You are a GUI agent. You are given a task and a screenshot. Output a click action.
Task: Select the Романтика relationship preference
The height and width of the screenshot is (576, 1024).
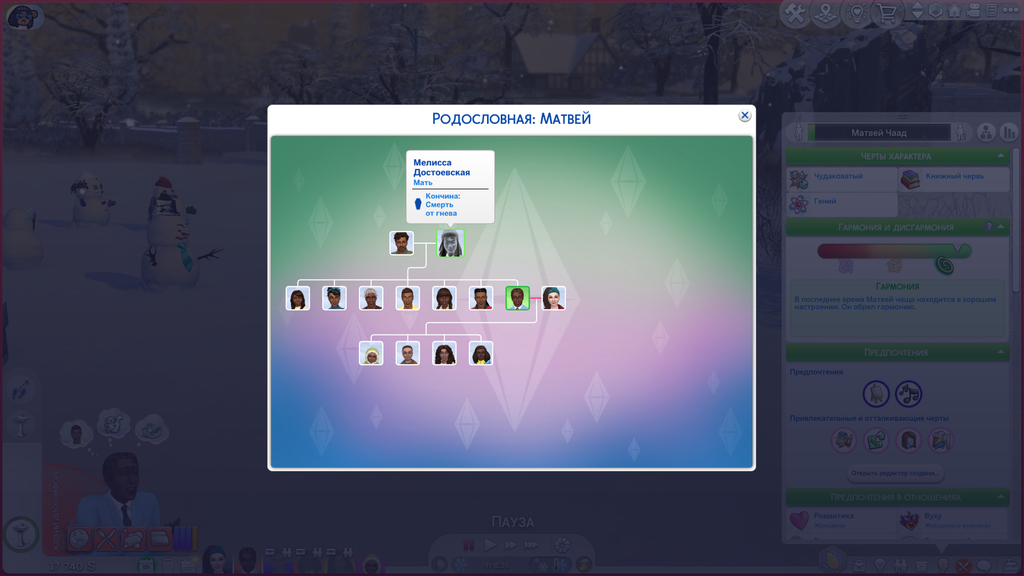click(x=842, y=520)
